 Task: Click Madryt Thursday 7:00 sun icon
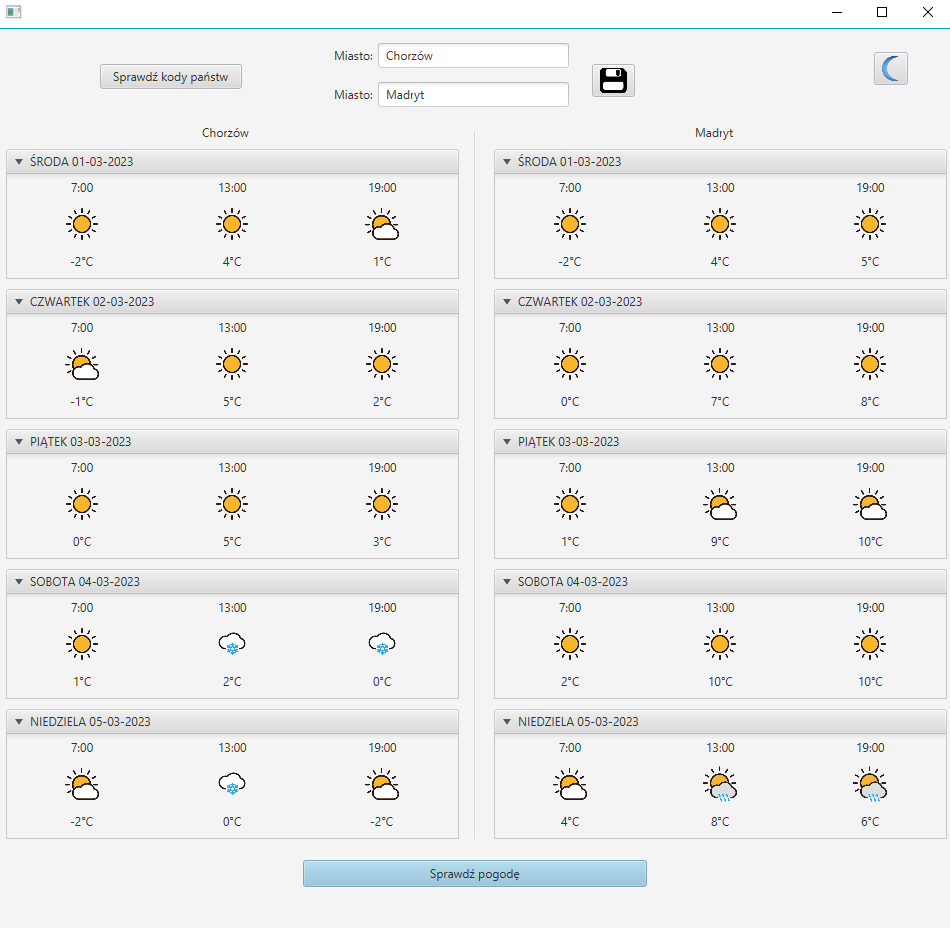[570, 364]
